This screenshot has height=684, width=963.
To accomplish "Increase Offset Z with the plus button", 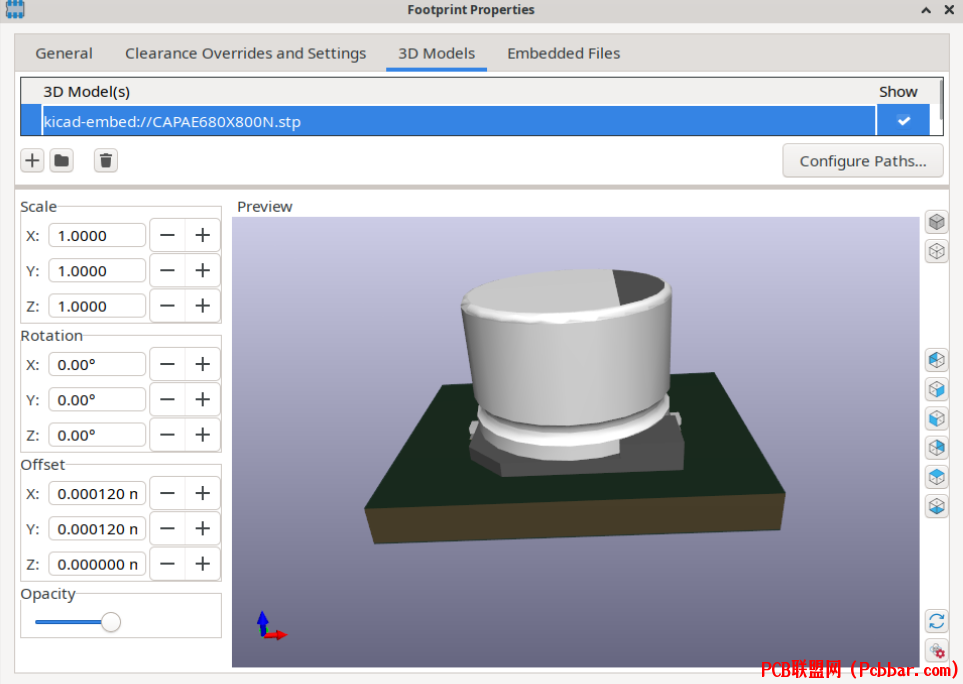I will 203,564.
